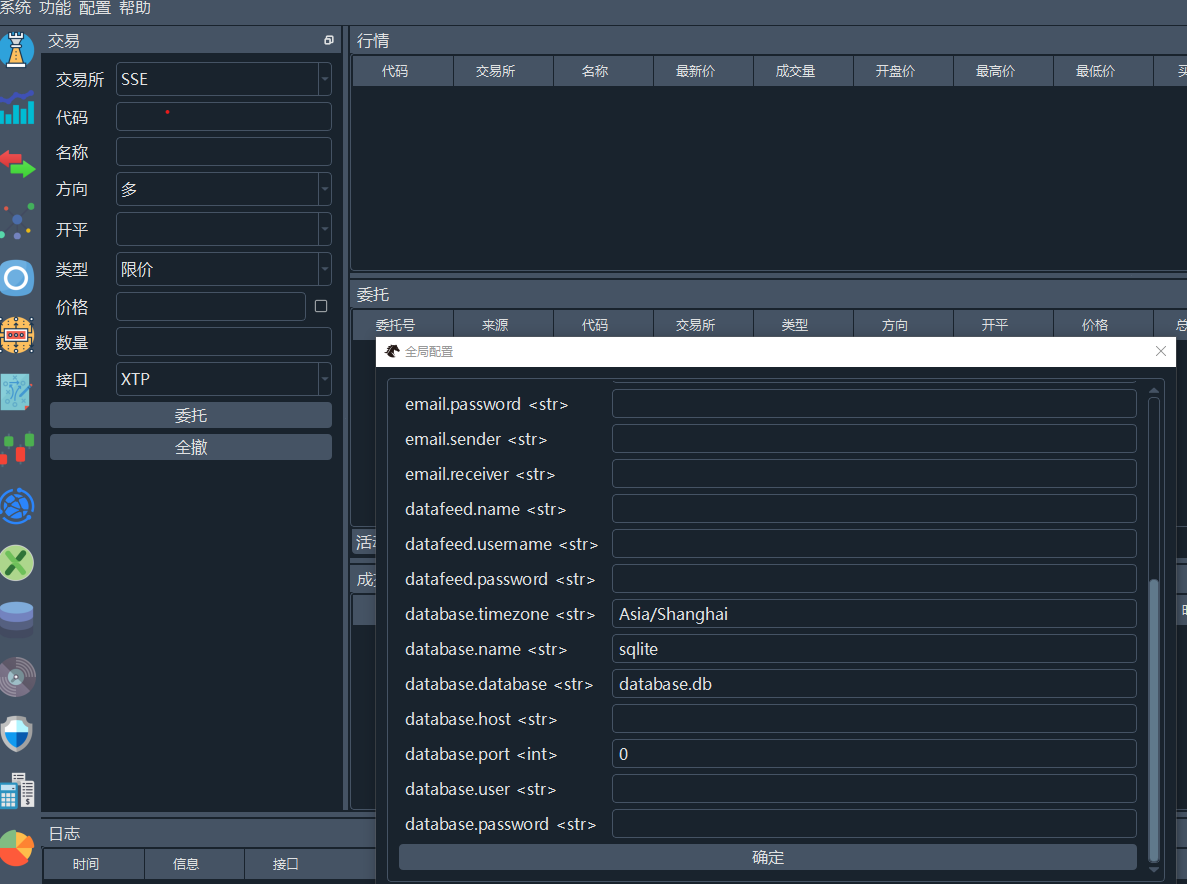Open the 系统 menu

point(15,8)
